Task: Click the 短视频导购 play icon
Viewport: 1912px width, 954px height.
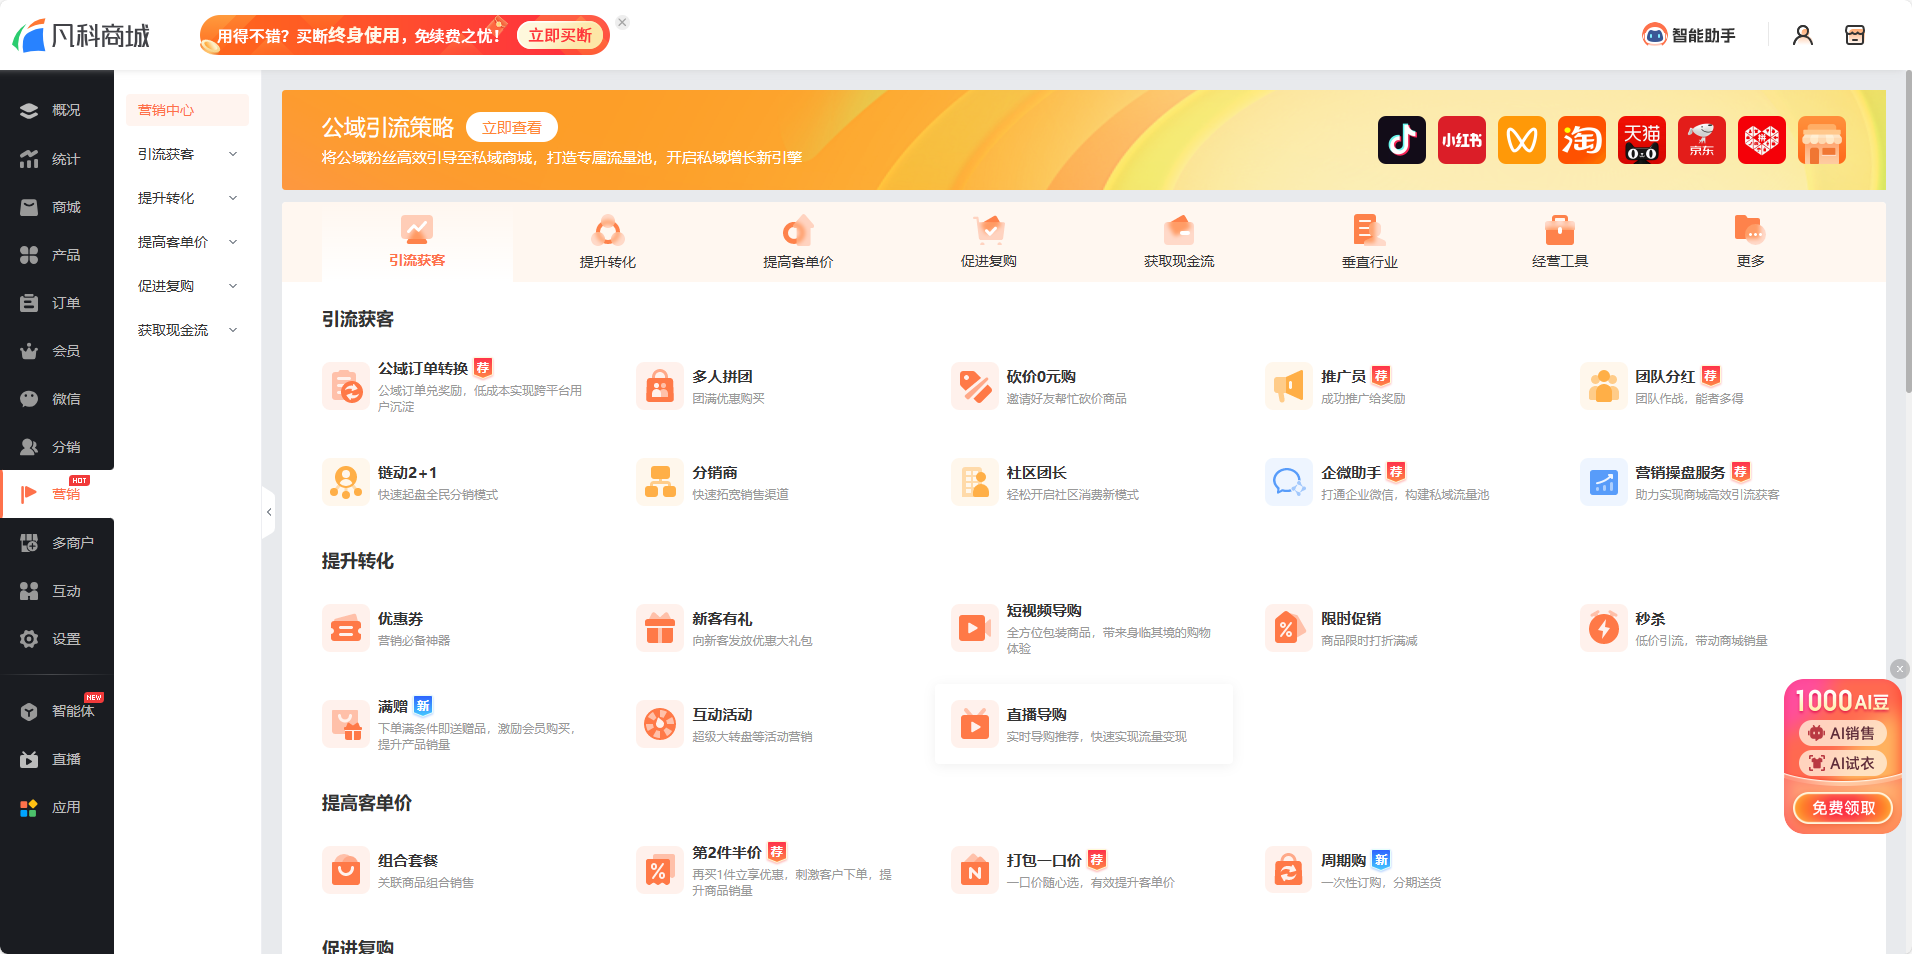Action: pyautogui.click(x=975, y=629)
